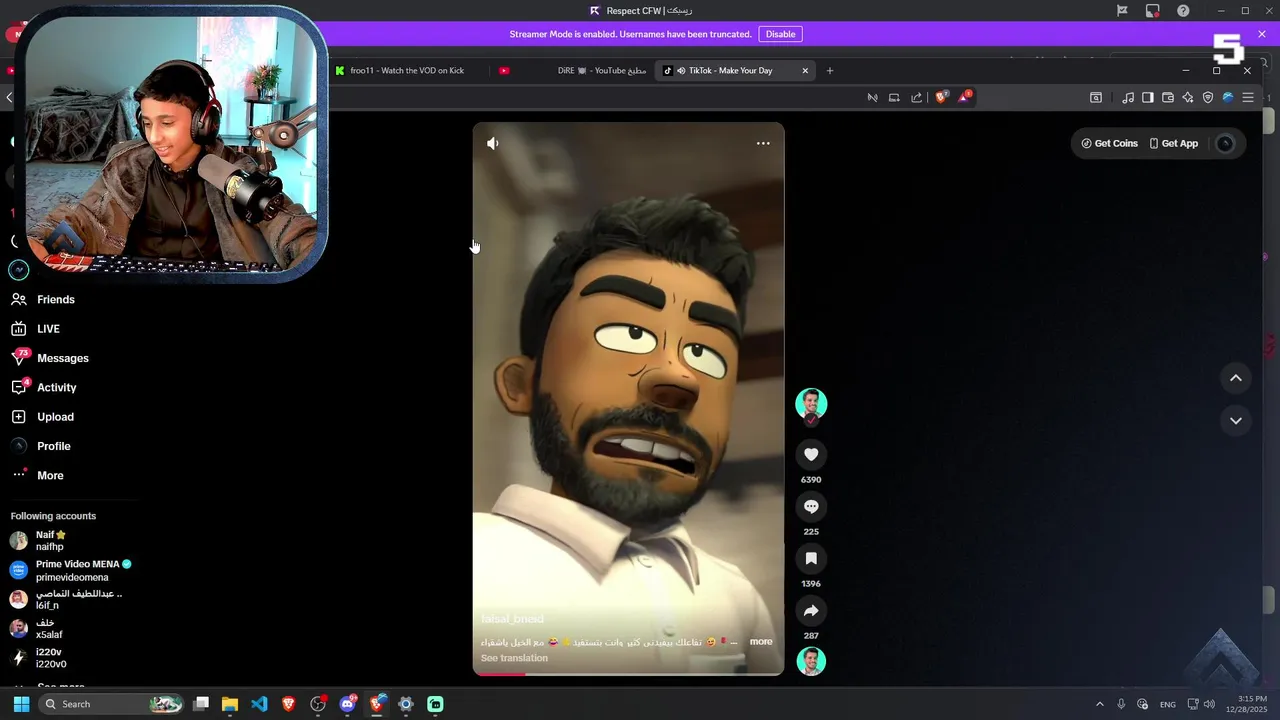Image resolution: width=1280 pixels, height=720 pixels.
Task: Open Leo AI sparkle icon
Action: 1188,97
